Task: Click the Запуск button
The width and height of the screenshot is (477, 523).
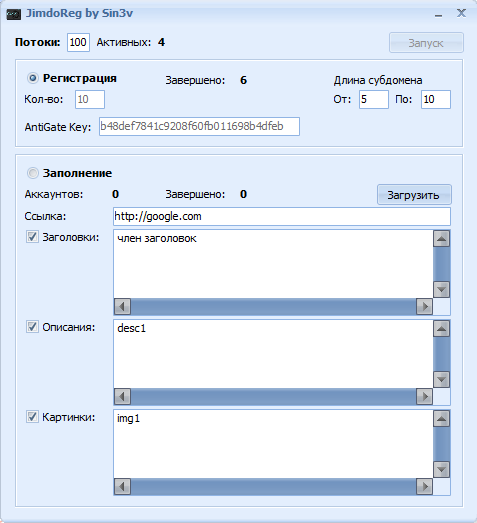Action: pos(426,43)
